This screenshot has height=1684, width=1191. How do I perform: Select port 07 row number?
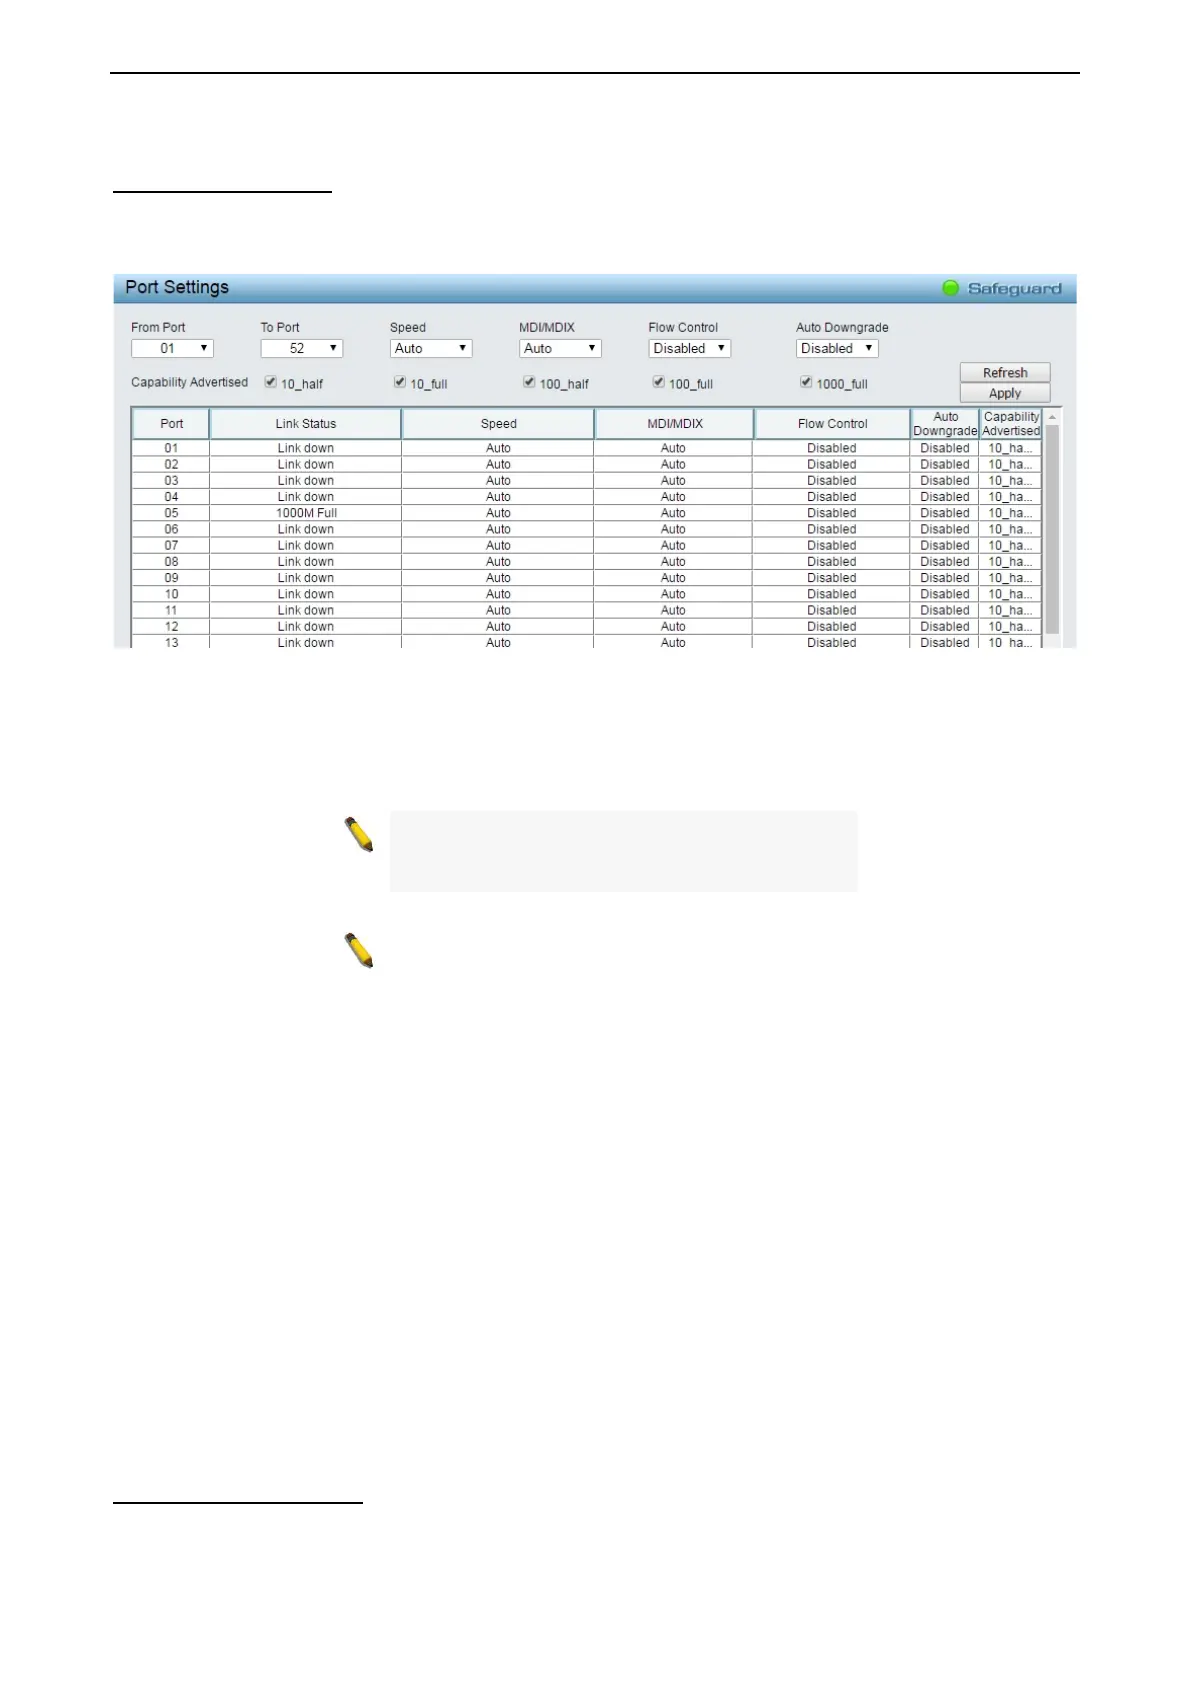(171, 545)
